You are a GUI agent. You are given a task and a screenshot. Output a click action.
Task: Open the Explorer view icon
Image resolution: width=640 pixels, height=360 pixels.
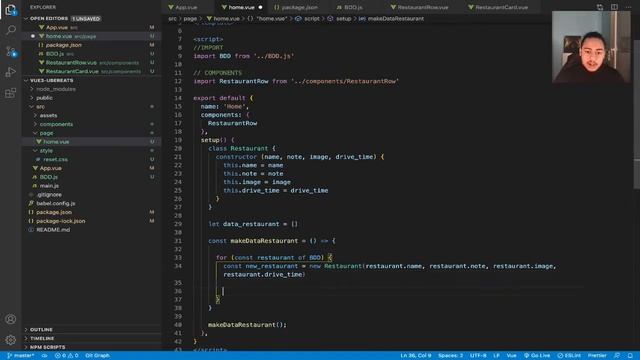click(11, 10)
